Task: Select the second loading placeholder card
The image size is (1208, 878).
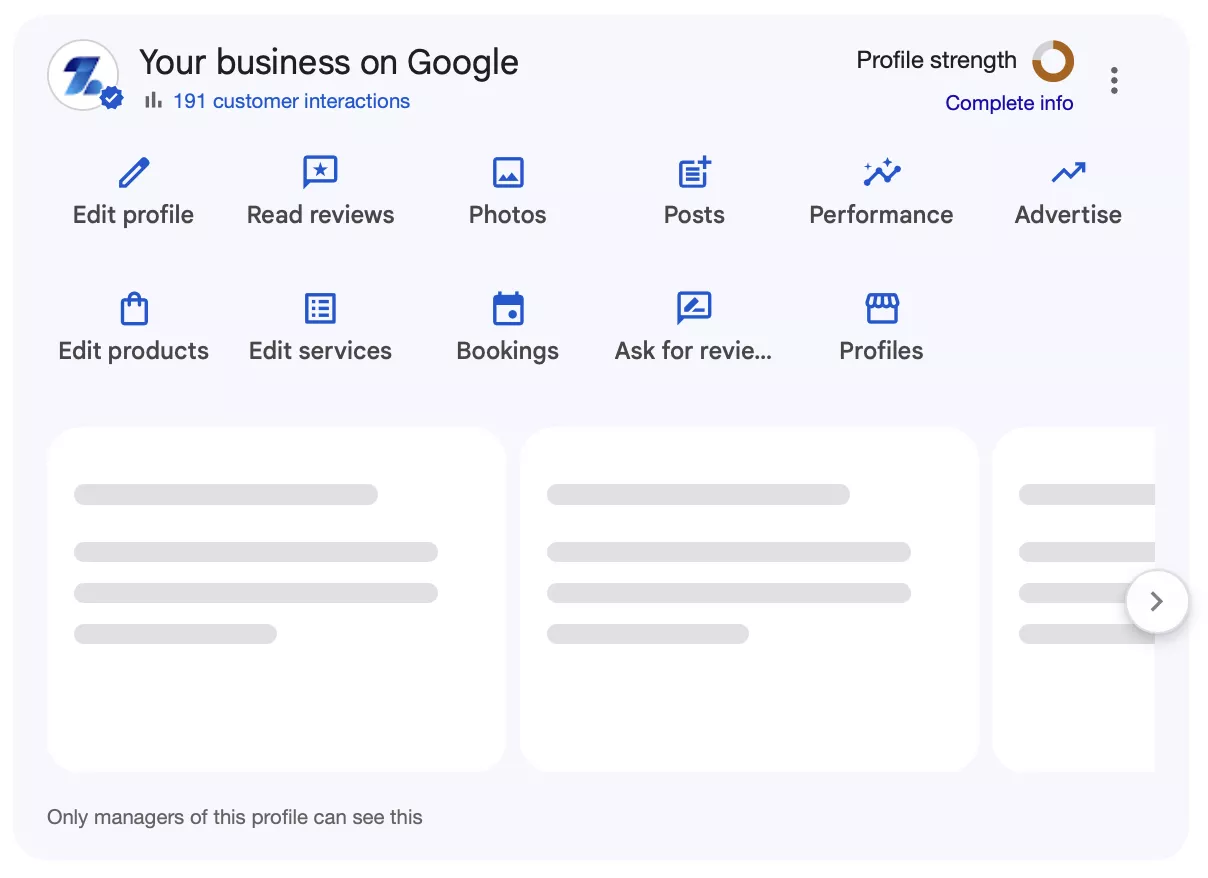Action: tap(750, 599)
